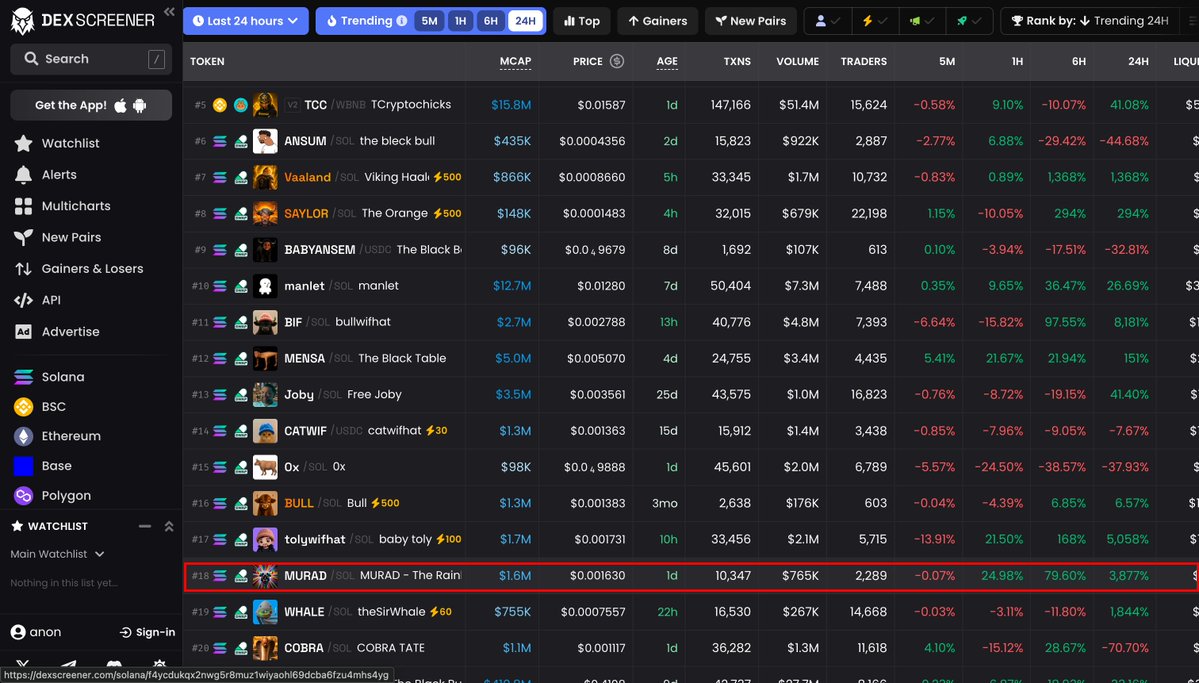
Task: Collapse the left sidebar with double chevron
Action: (169, 11)
